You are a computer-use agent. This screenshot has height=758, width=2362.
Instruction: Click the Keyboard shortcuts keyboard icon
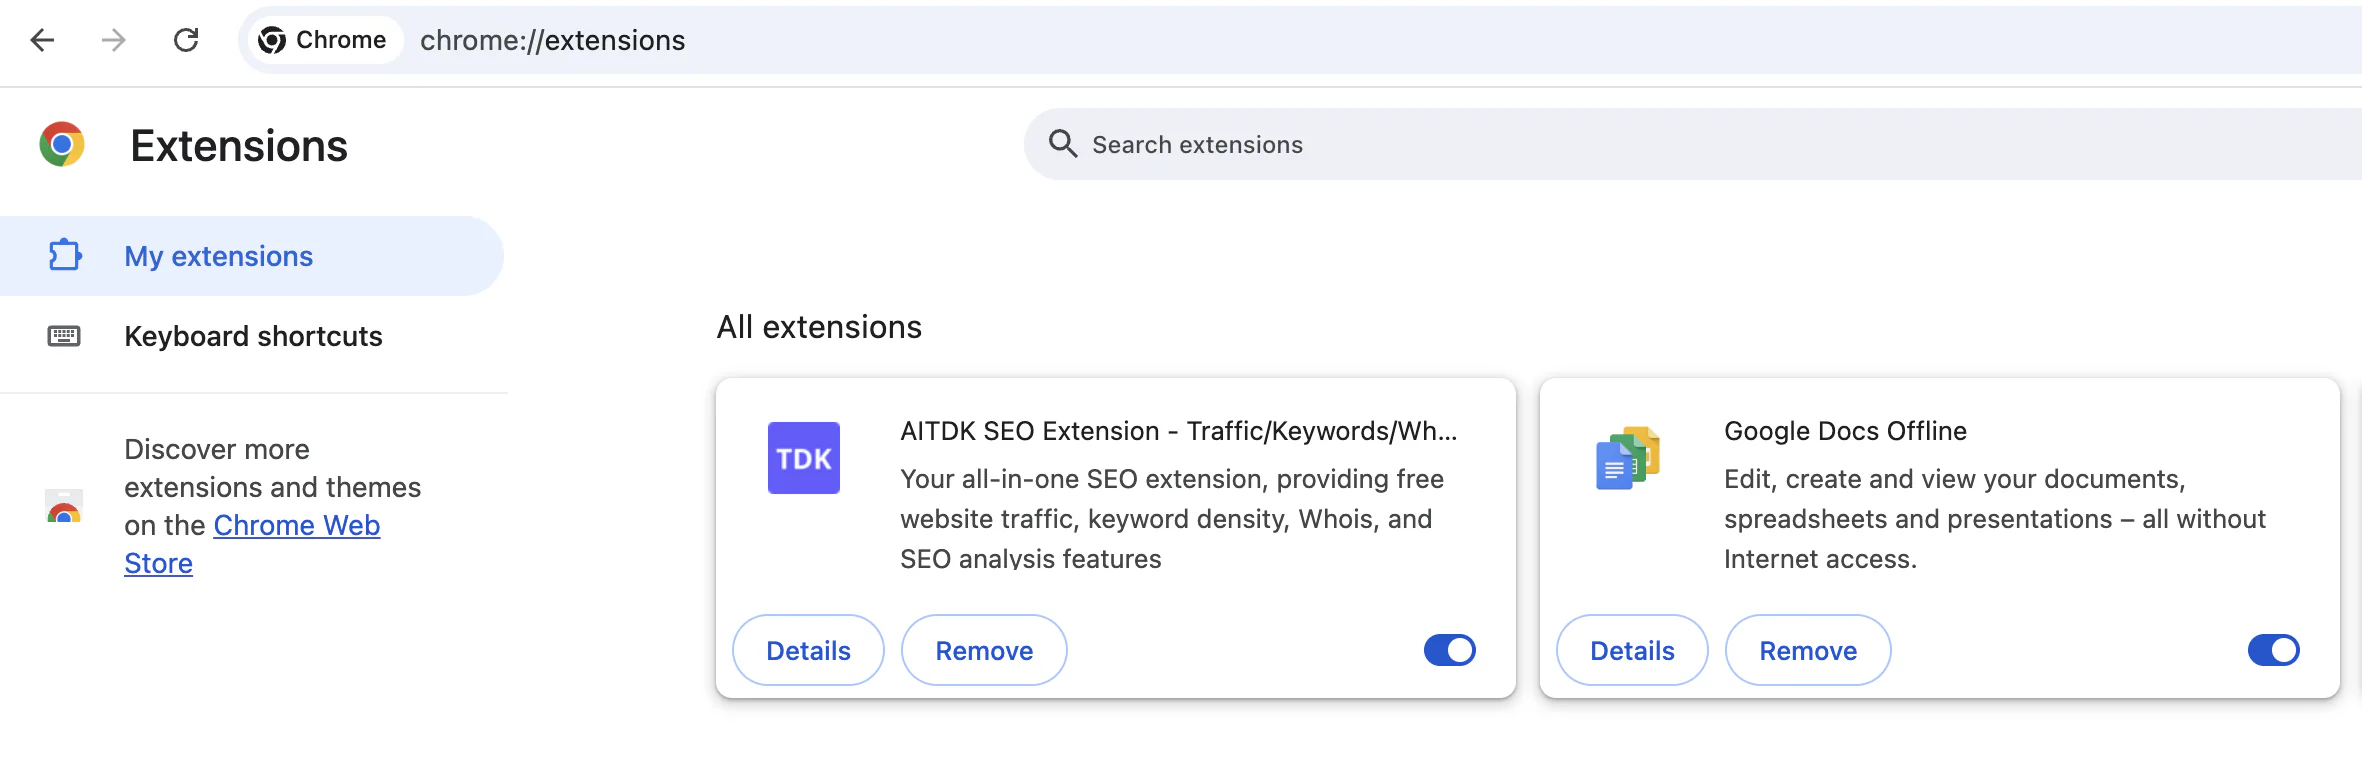pos(64,336)
